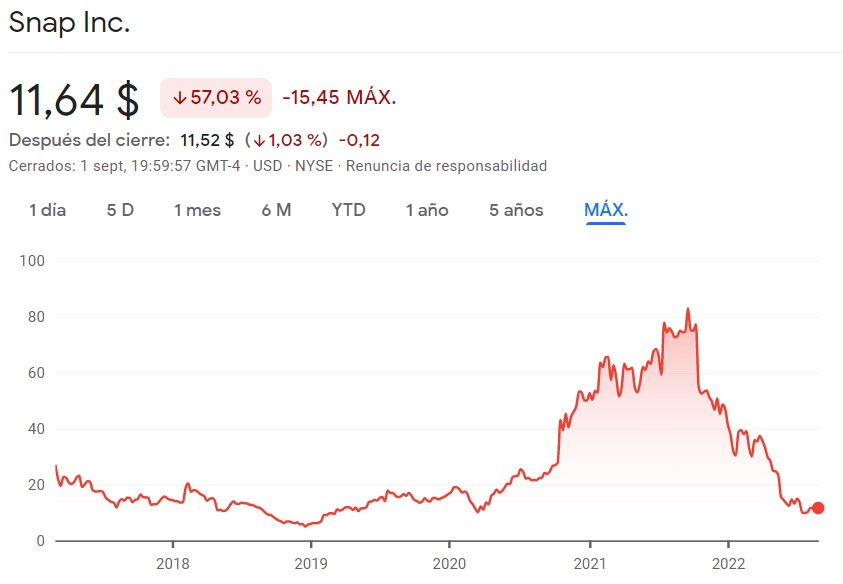This screenshot has height=584, width=843.
Task: Click the 2021 label on the time axis
Action: pos(590,564)
